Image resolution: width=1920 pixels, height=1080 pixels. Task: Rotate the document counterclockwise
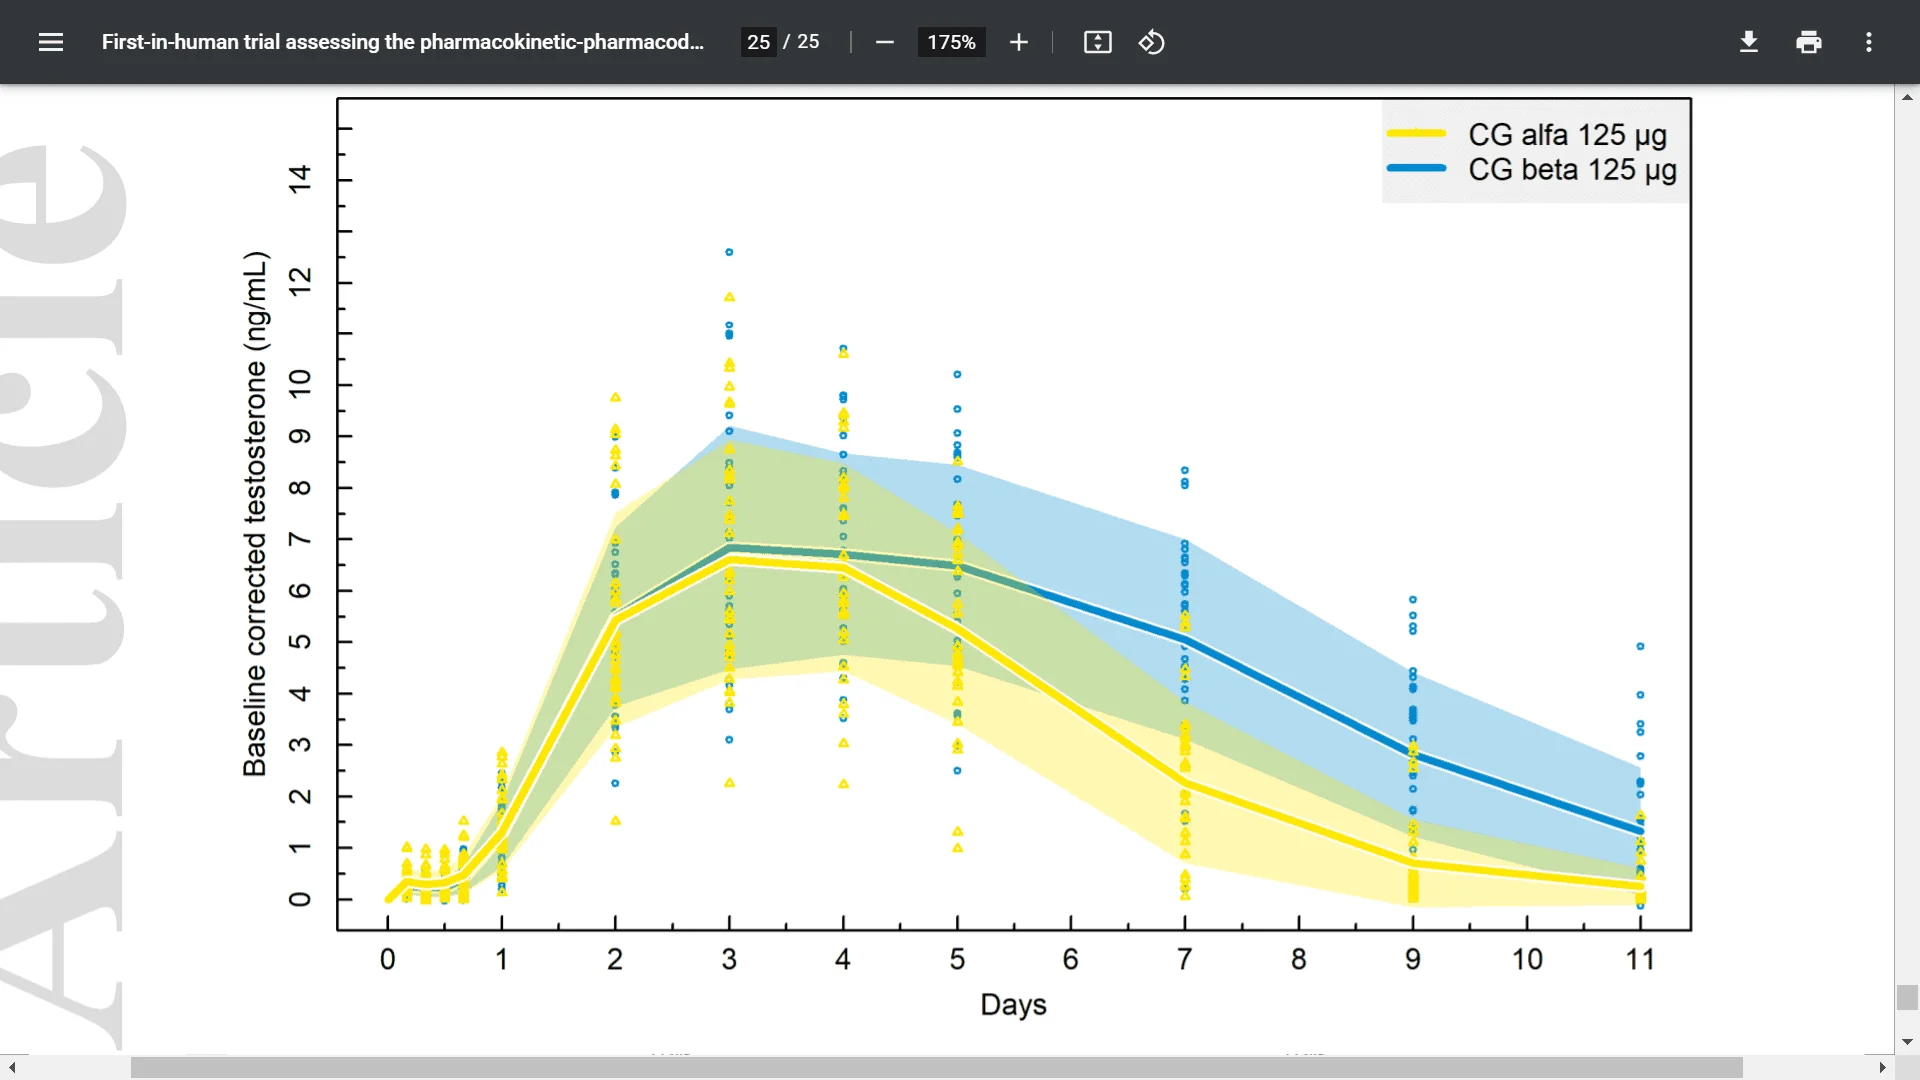[1151, 42]
